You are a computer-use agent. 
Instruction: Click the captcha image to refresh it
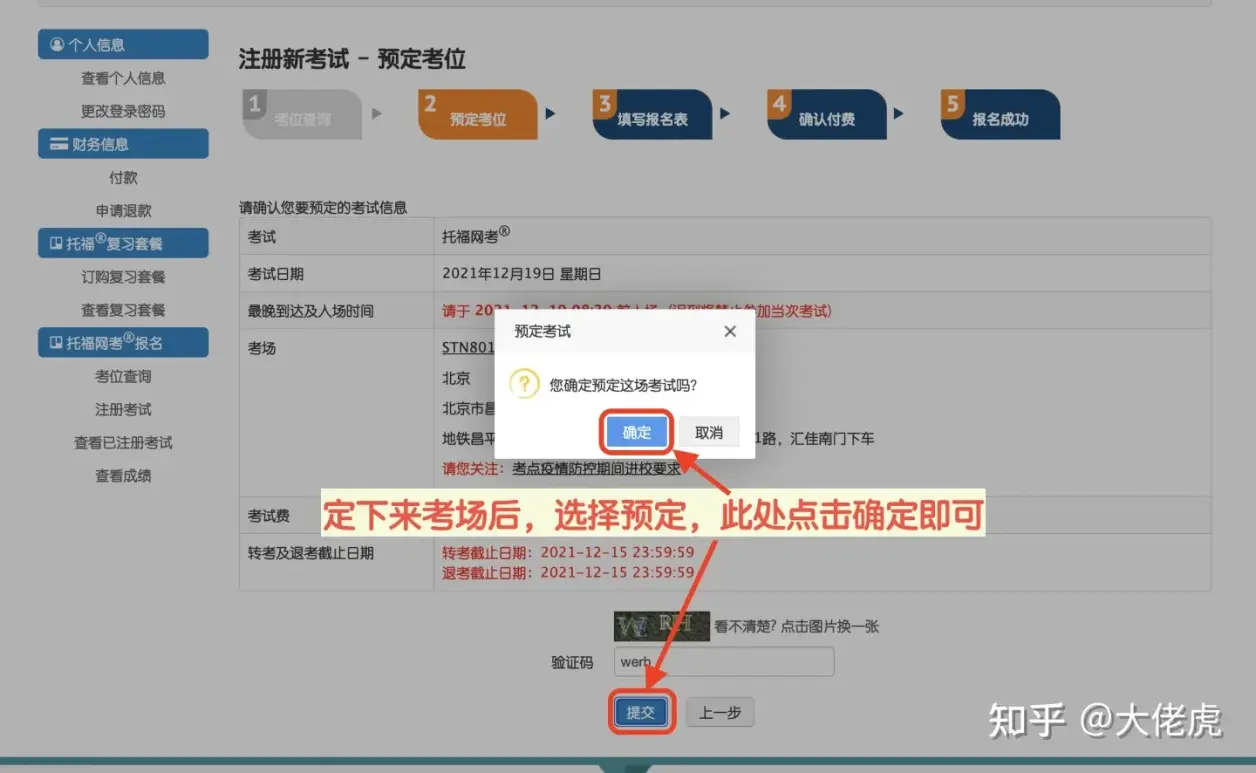(x=662, y=626)
